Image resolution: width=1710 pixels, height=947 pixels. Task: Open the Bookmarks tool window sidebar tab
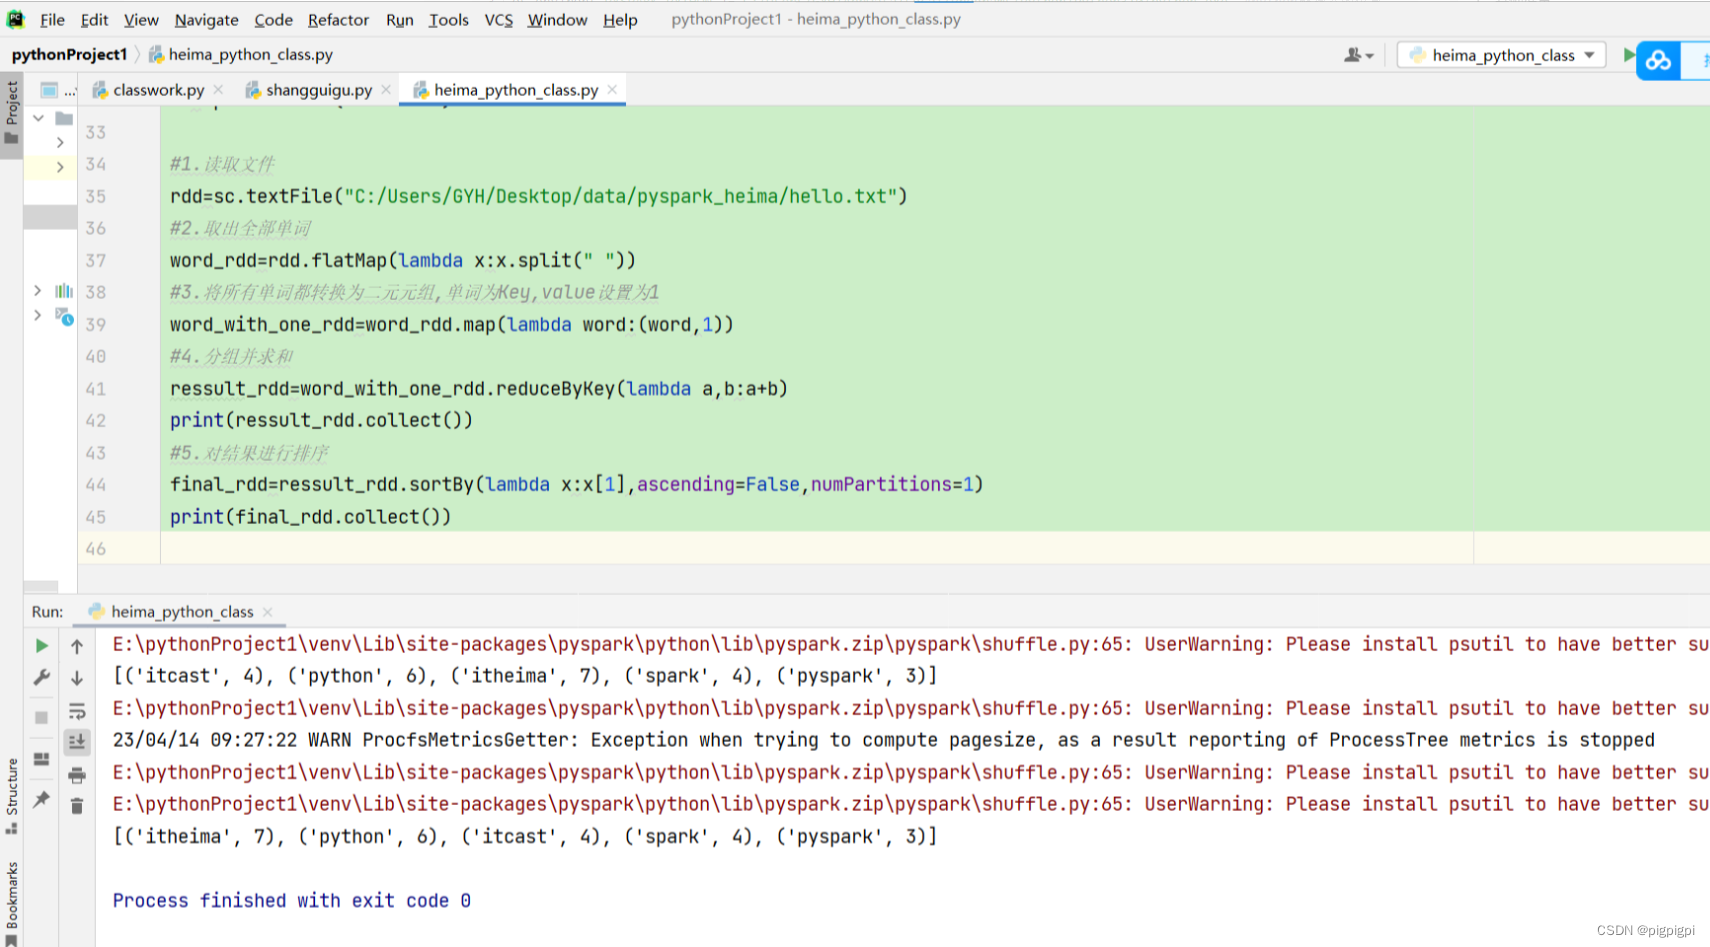click(12, 903)
